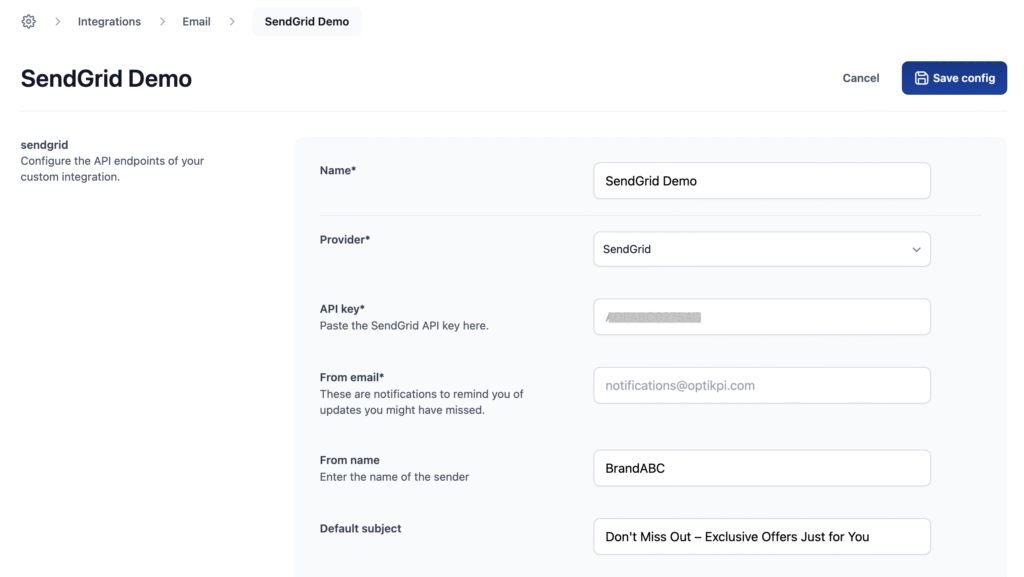Click the 'Default subject' label
This screenshot has height=577, width=1024.
point(360,528)
